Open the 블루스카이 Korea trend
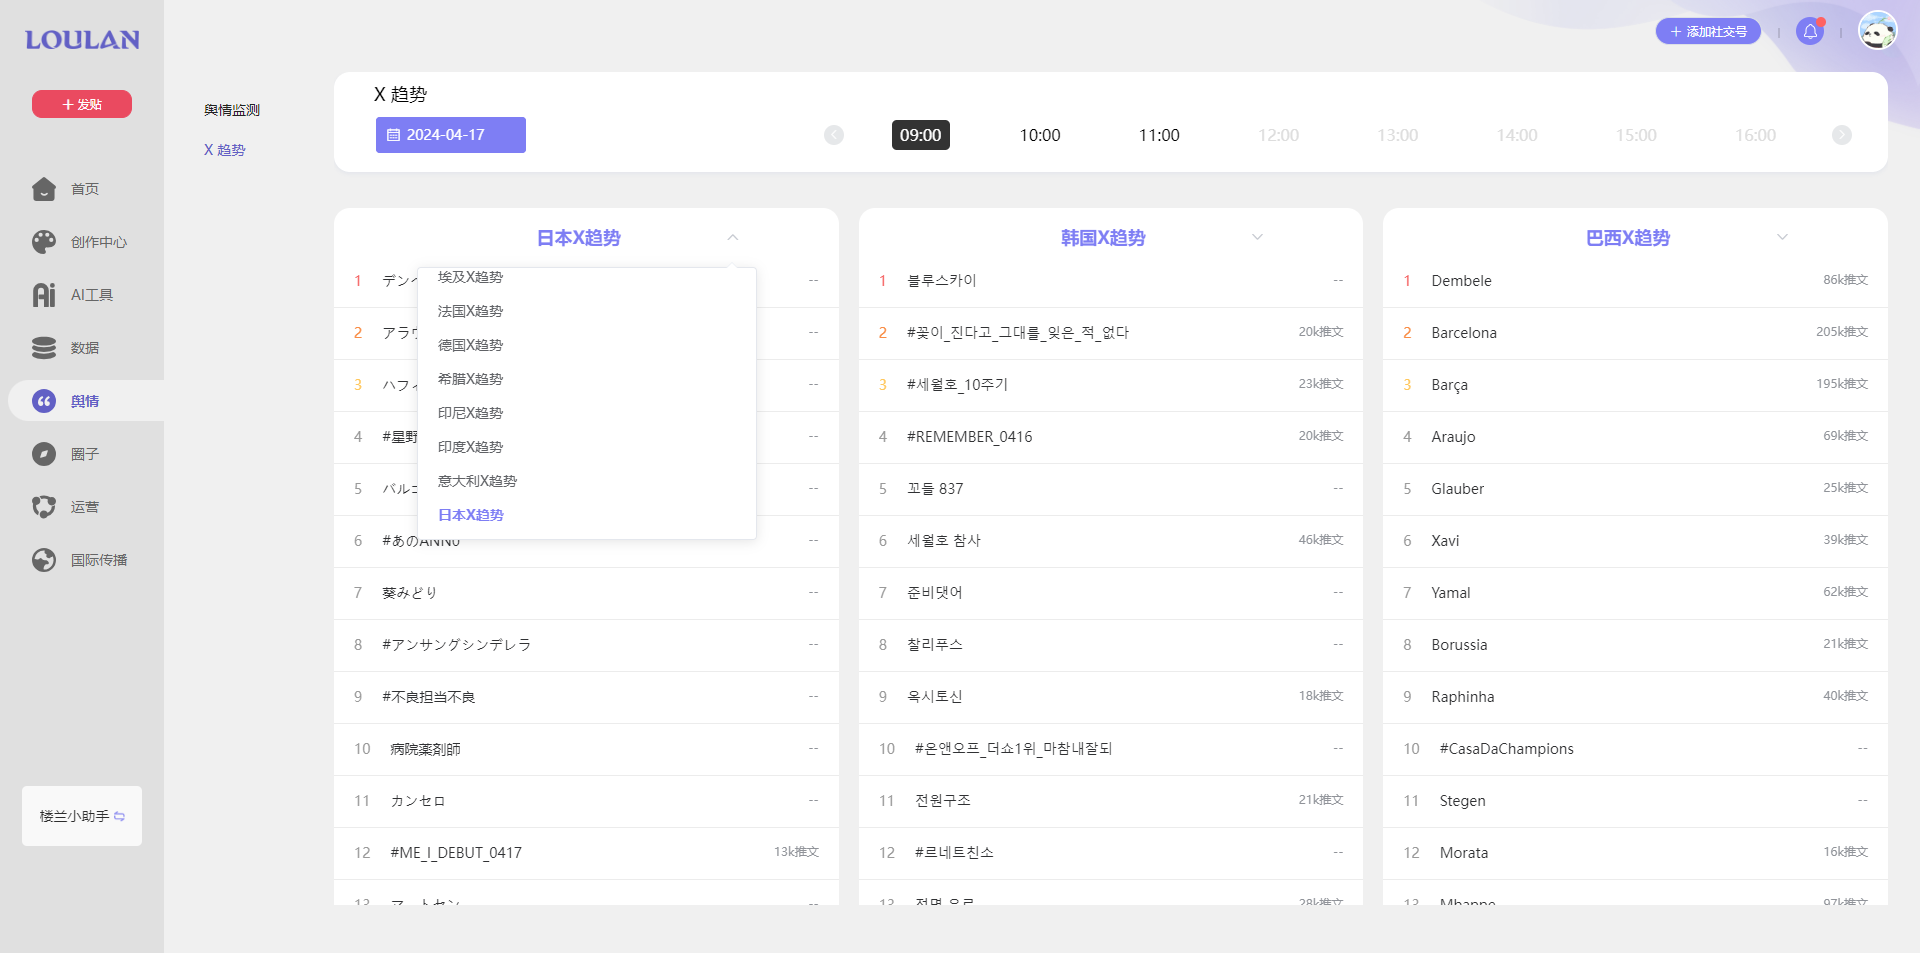This screenshot has width=1920, height=953. coord(1111,281)
